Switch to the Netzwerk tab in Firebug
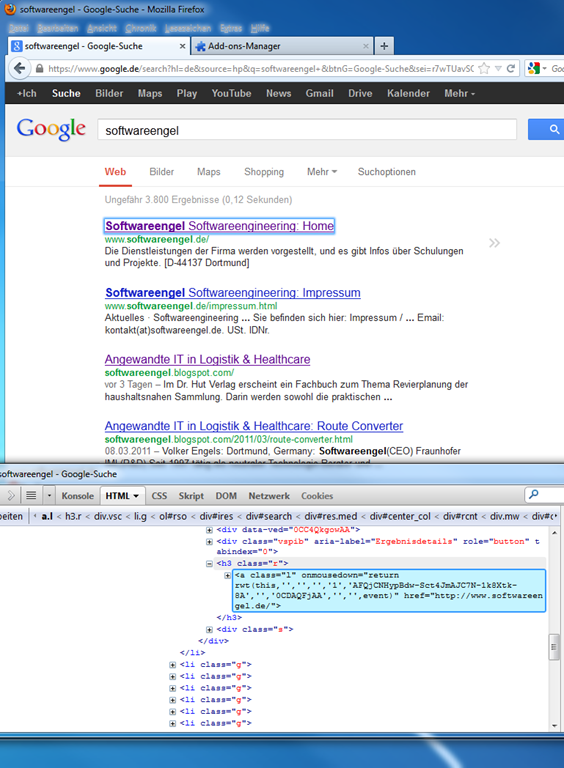The image size is (564, 768). tap(269, 496)
